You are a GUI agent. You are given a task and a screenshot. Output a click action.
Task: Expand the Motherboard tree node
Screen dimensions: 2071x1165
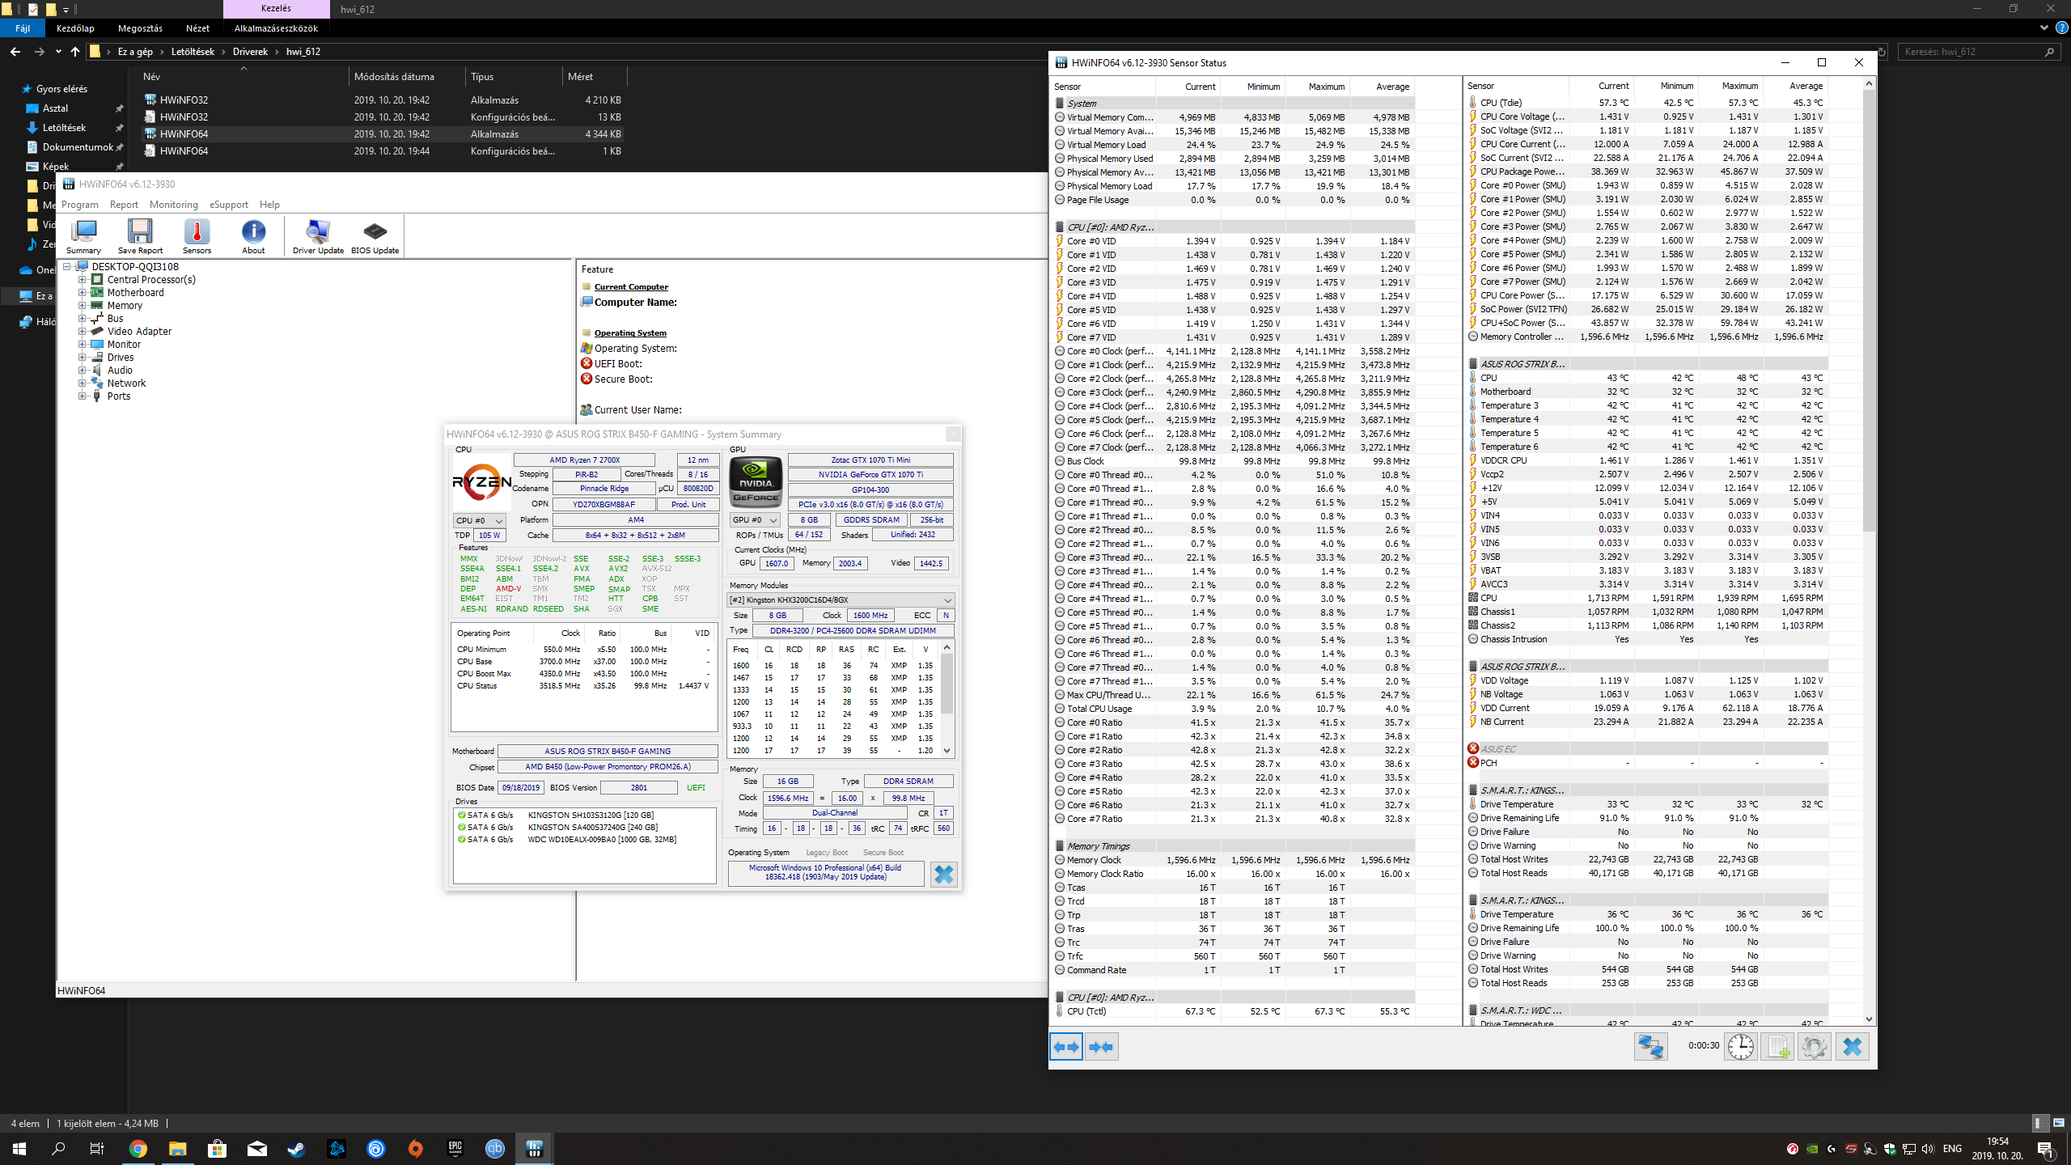point(82,293)
